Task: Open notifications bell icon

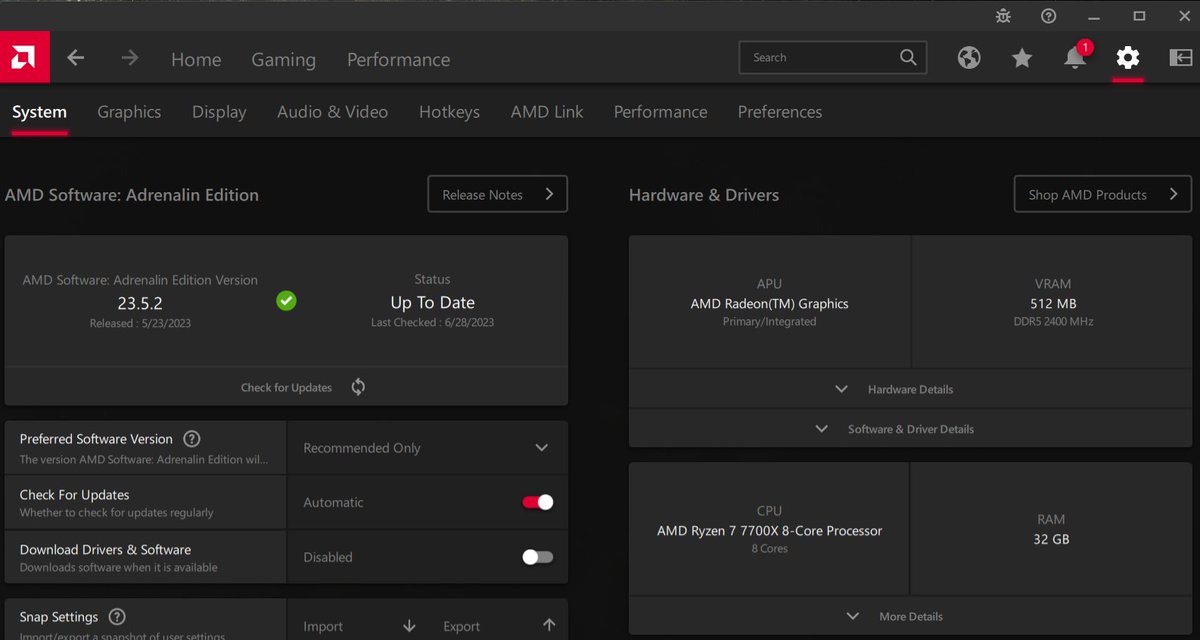Action: 1075,58
